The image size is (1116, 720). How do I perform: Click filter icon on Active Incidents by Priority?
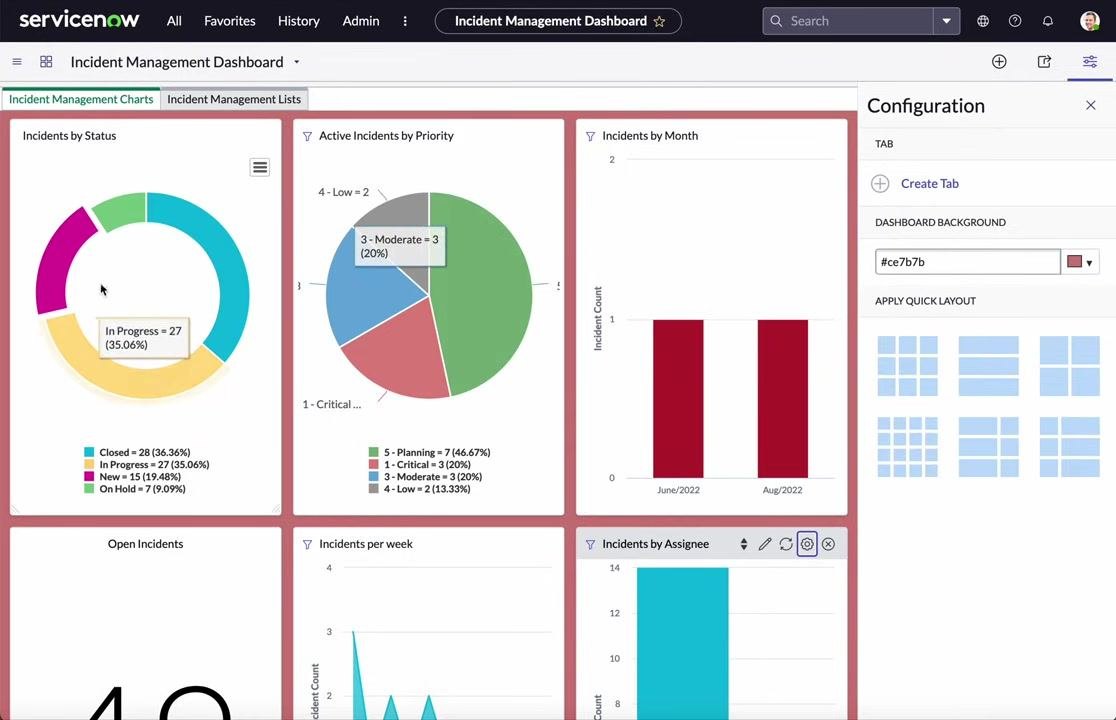coord(307,136)
